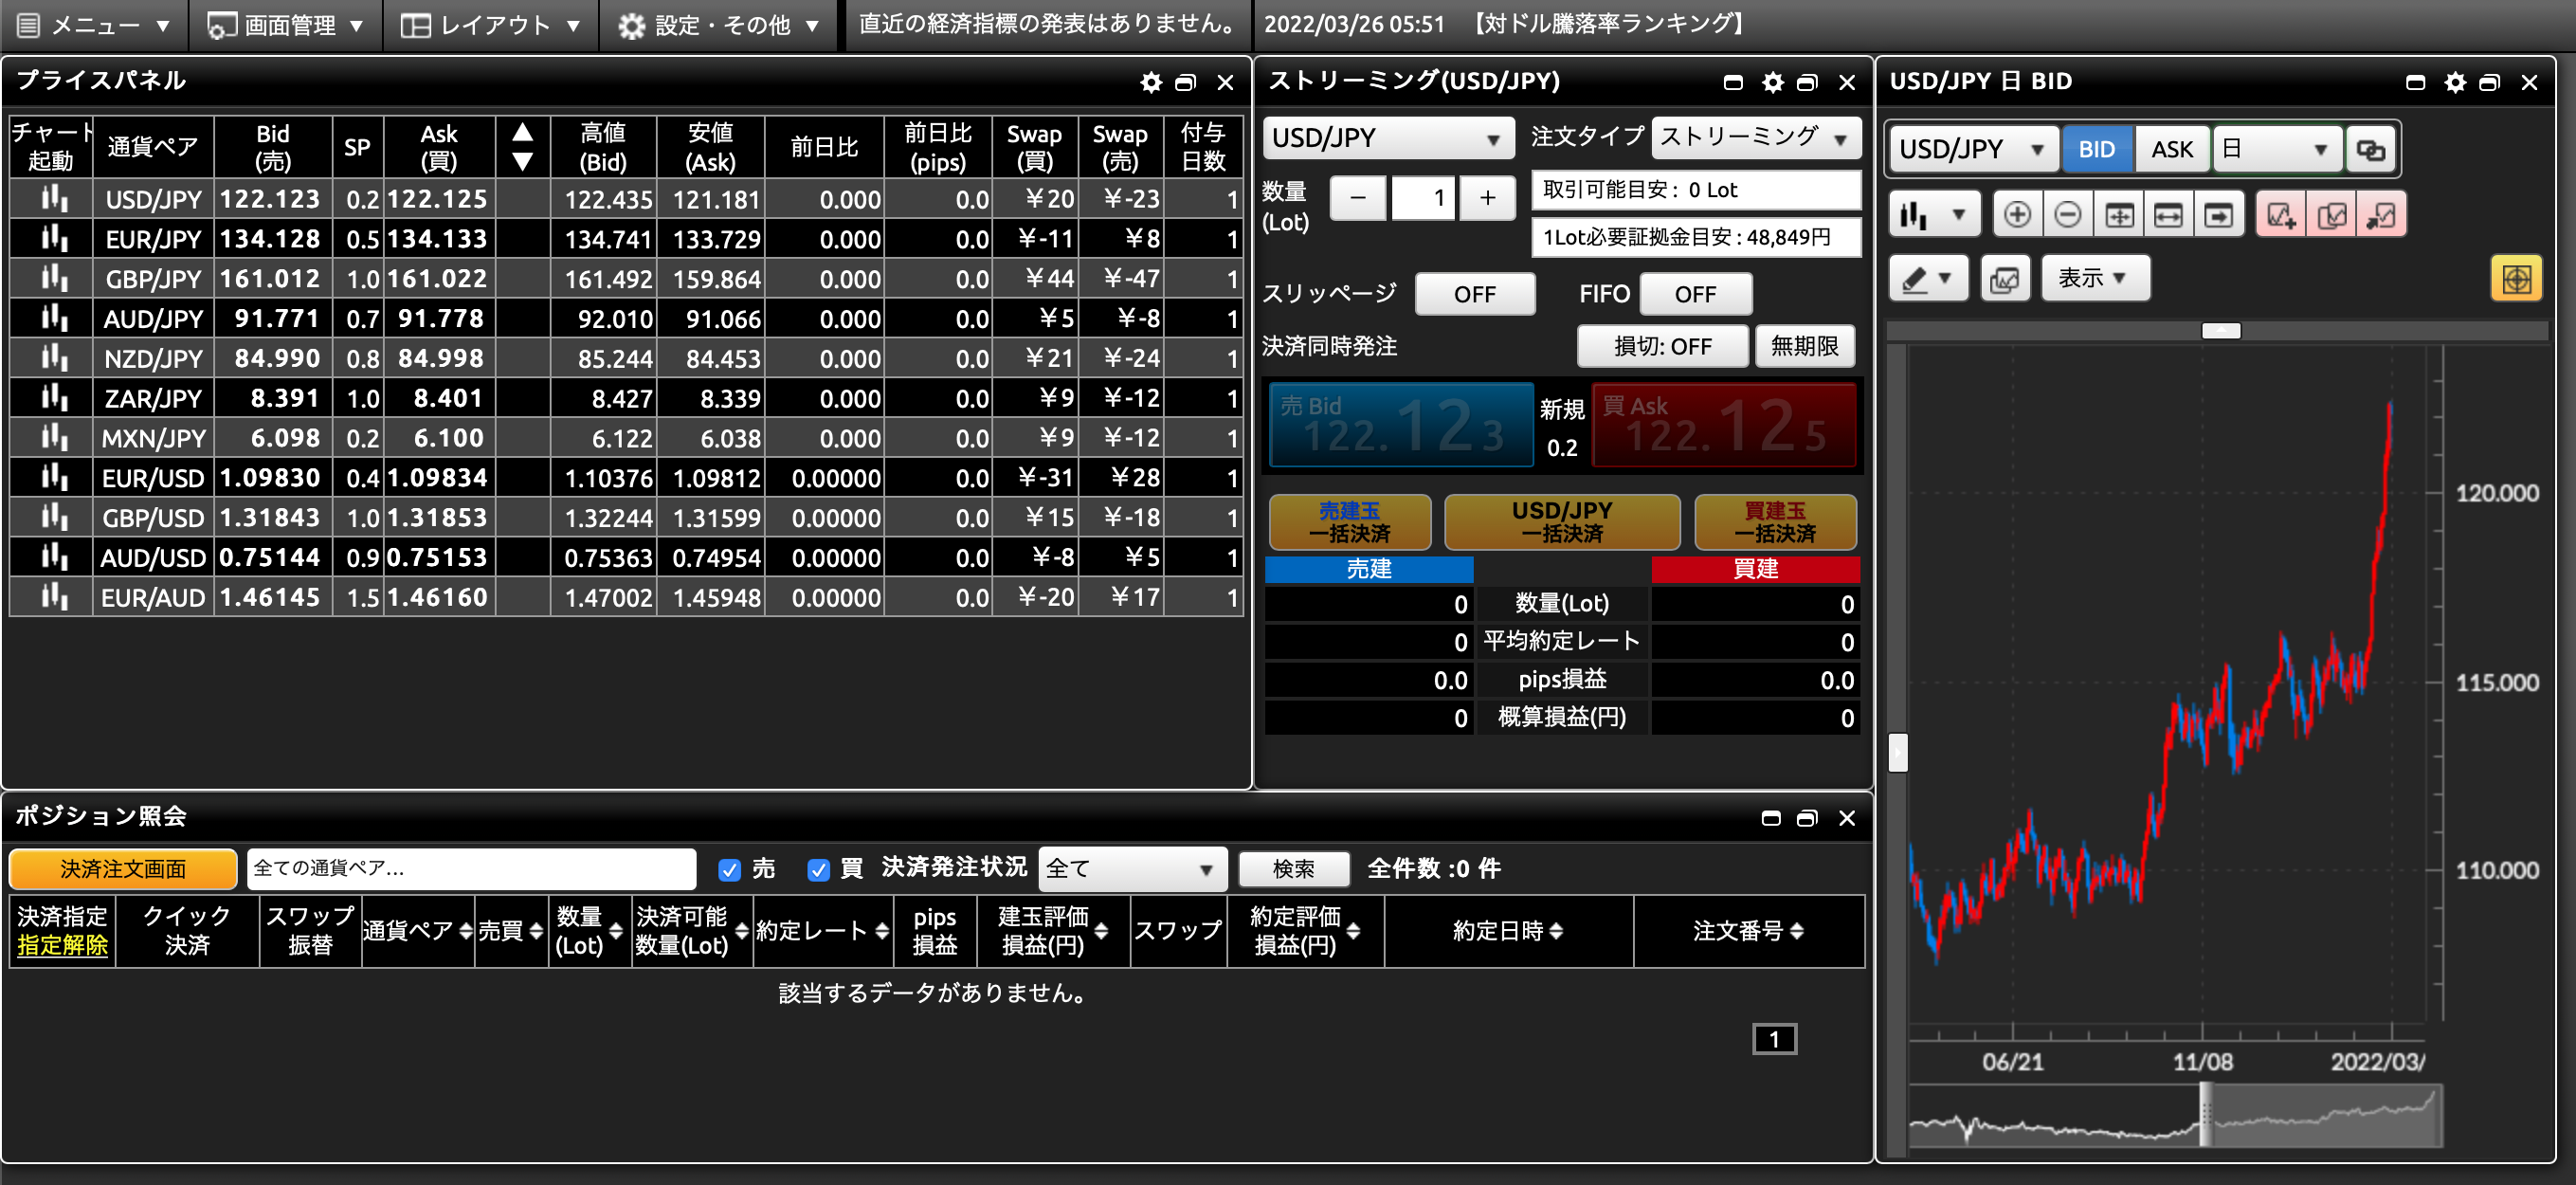The image size is (2576, 1185).
Task: Toggle the 買 buy checkbox
Action: (x=818, y=870)
